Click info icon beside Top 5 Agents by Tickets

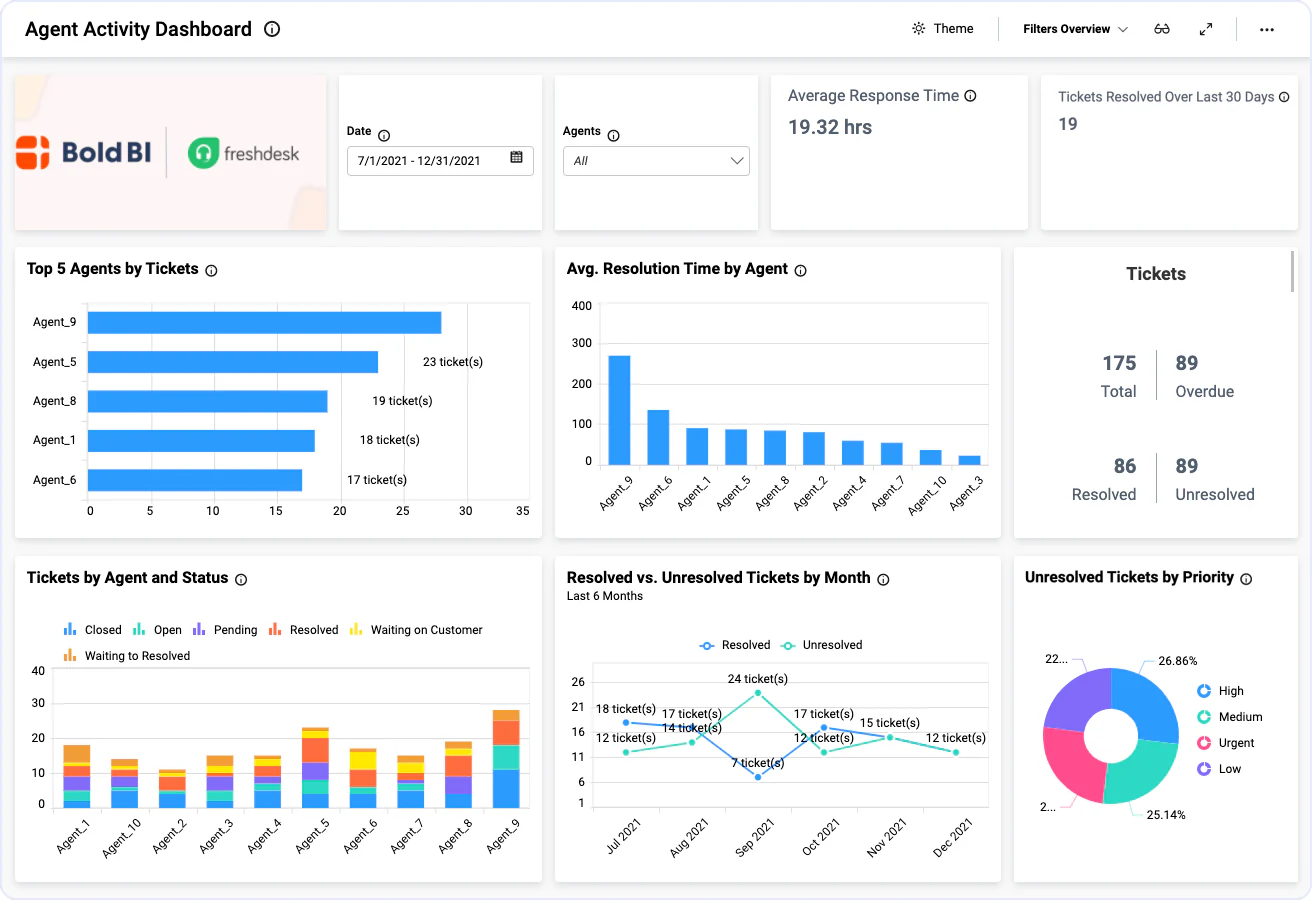click(x=211, y=270)
